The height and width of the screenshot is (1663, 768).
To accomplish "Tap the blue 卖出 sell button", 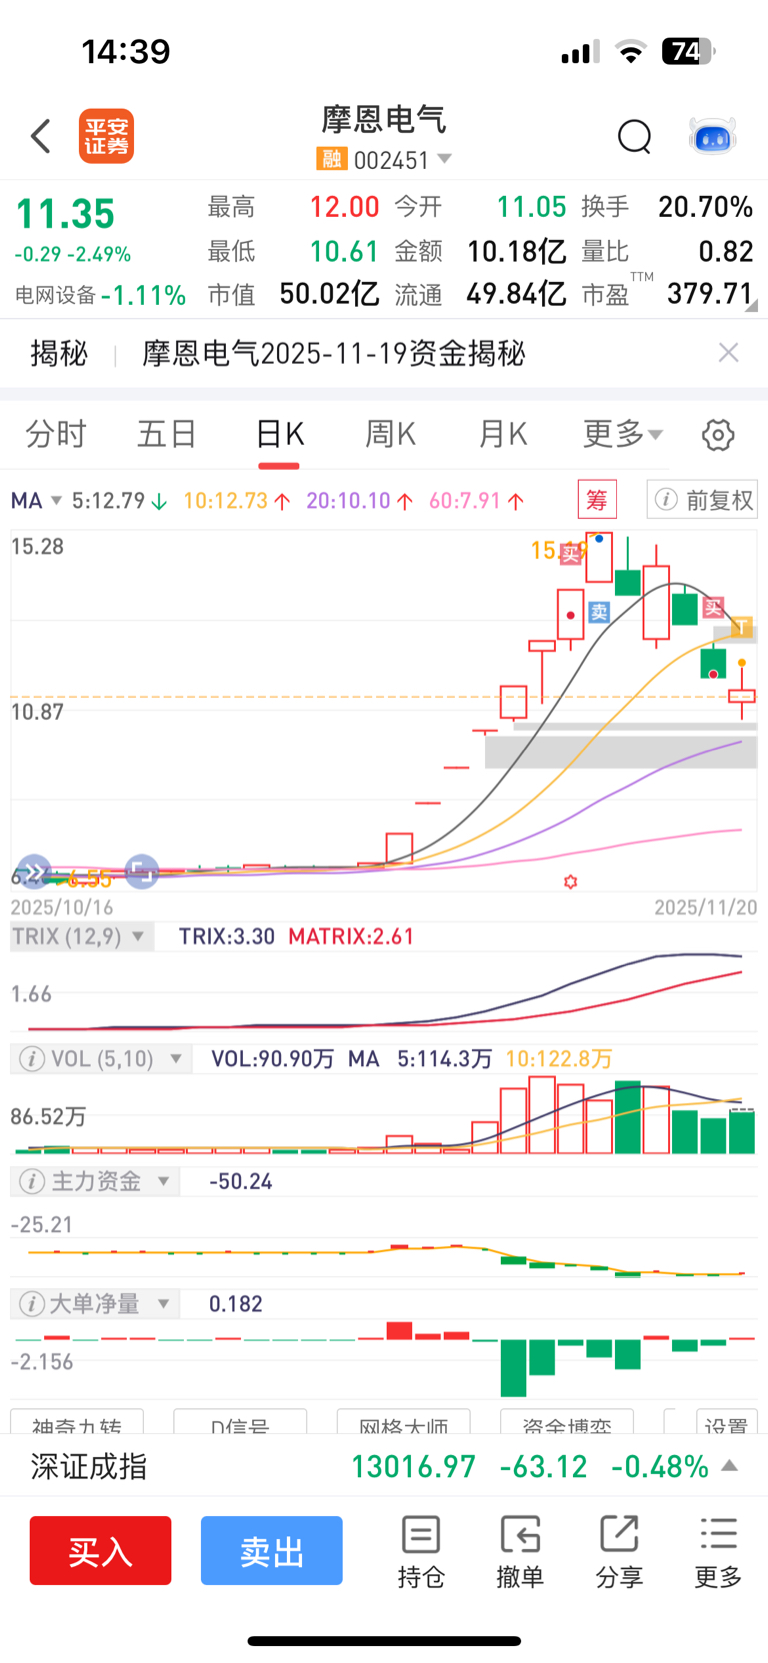I will coord(272,1551).
